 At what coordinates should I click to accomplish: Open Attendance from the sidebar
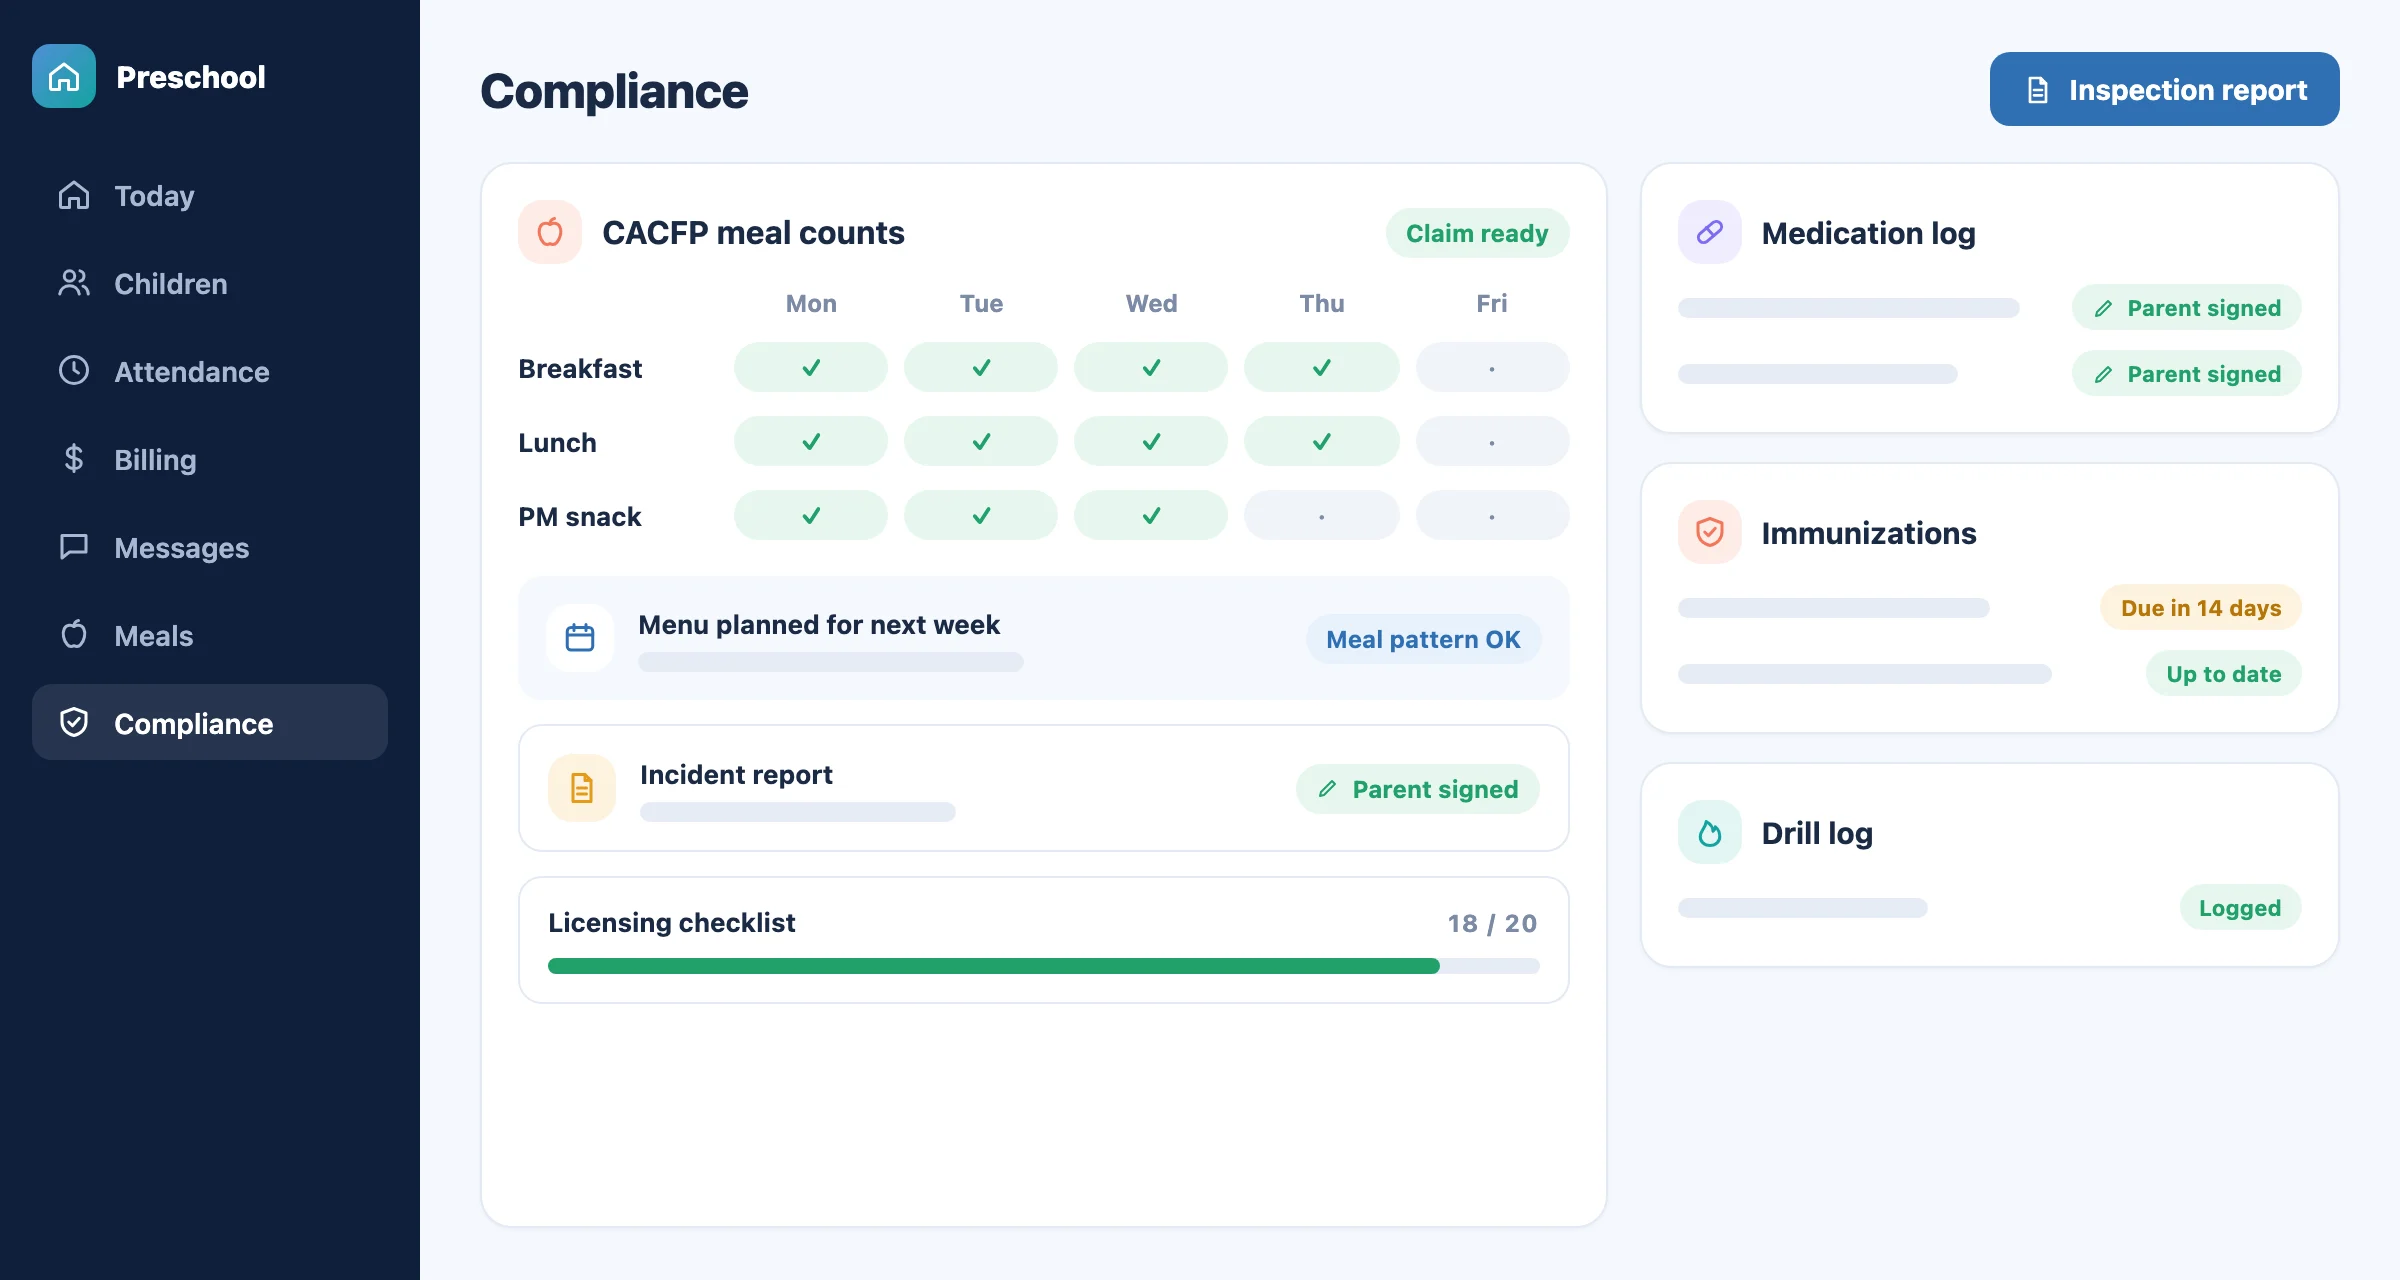coord(210,372)
